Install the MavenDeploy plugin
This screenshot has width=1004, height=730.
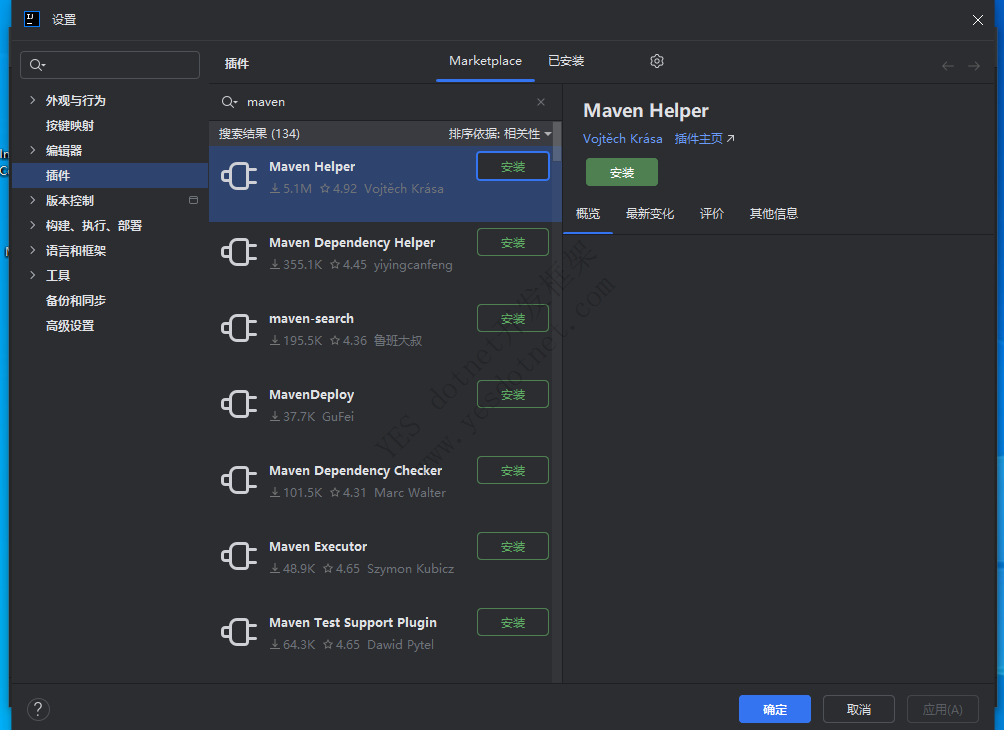coord(513,394)
